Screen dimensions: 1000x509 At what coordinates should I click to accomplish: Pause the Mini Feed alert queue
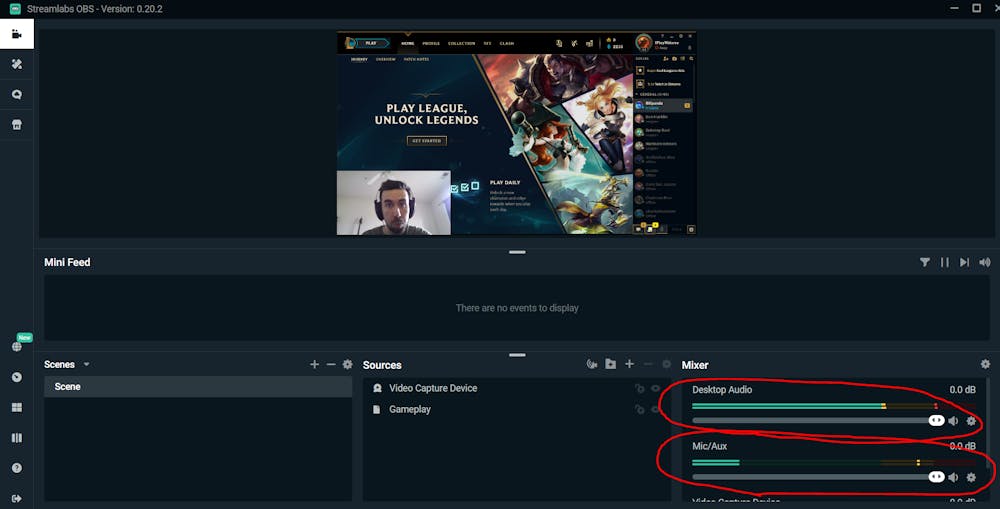(x=945, y=262)
